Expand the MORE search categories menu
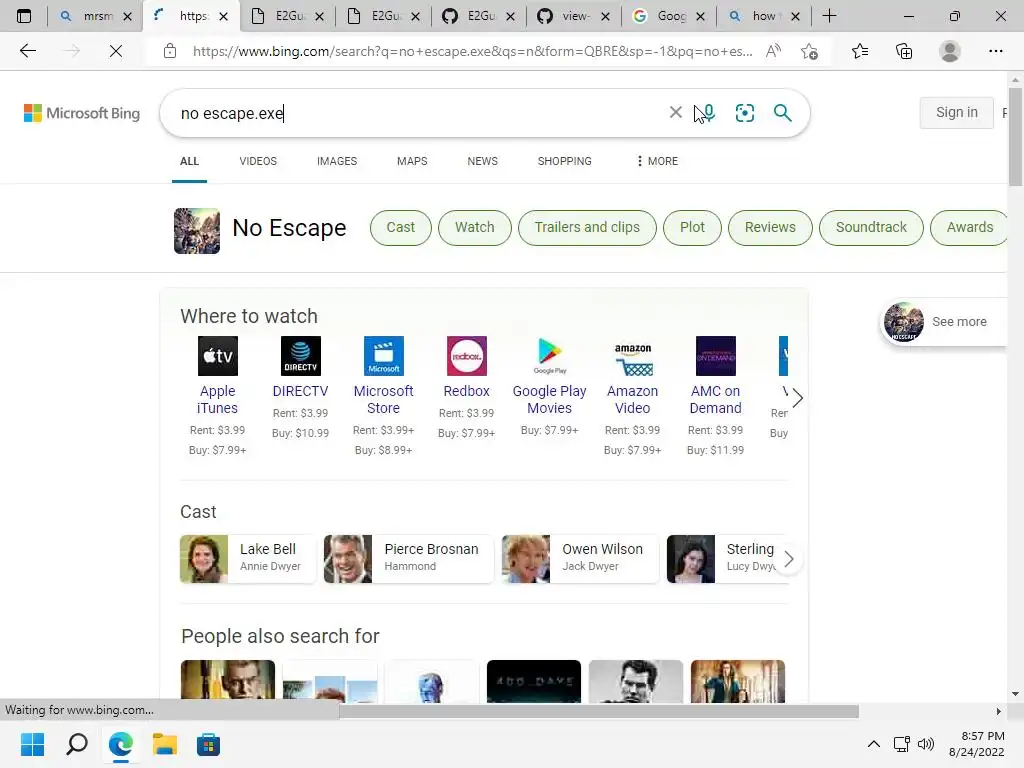The width and height of the screenshot is (1024, 768). coord(658,161)
